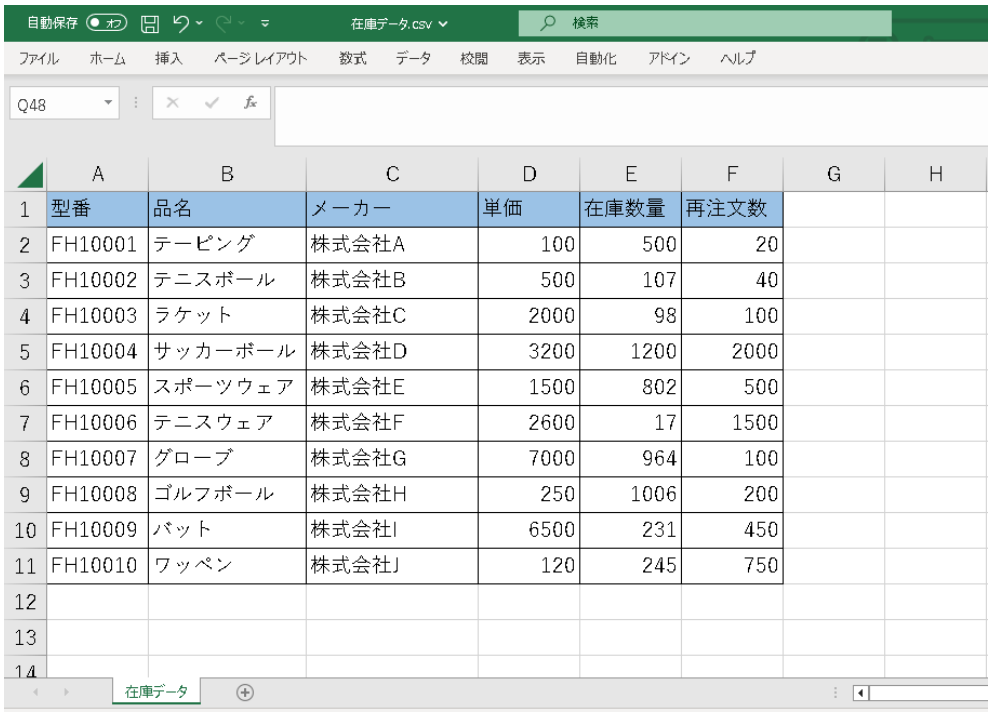Select the 在庫データ sheet tab
Image resolution: width=994 pixels, height=717 pixels.
coord(155,692)
